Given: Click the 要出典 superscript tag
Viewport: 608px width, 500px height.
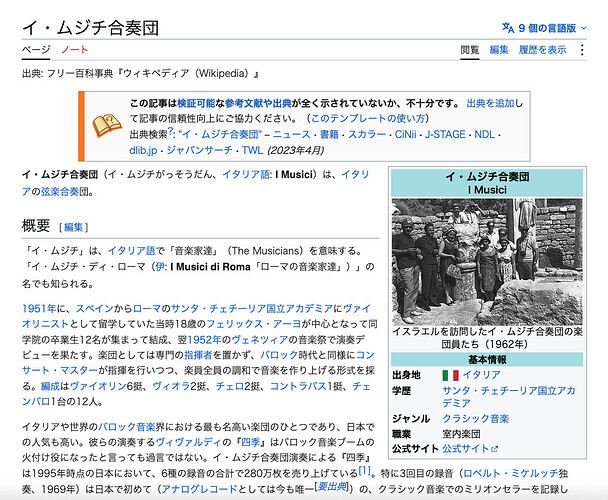Looking at the screenshot, I should tap(332, 486).
